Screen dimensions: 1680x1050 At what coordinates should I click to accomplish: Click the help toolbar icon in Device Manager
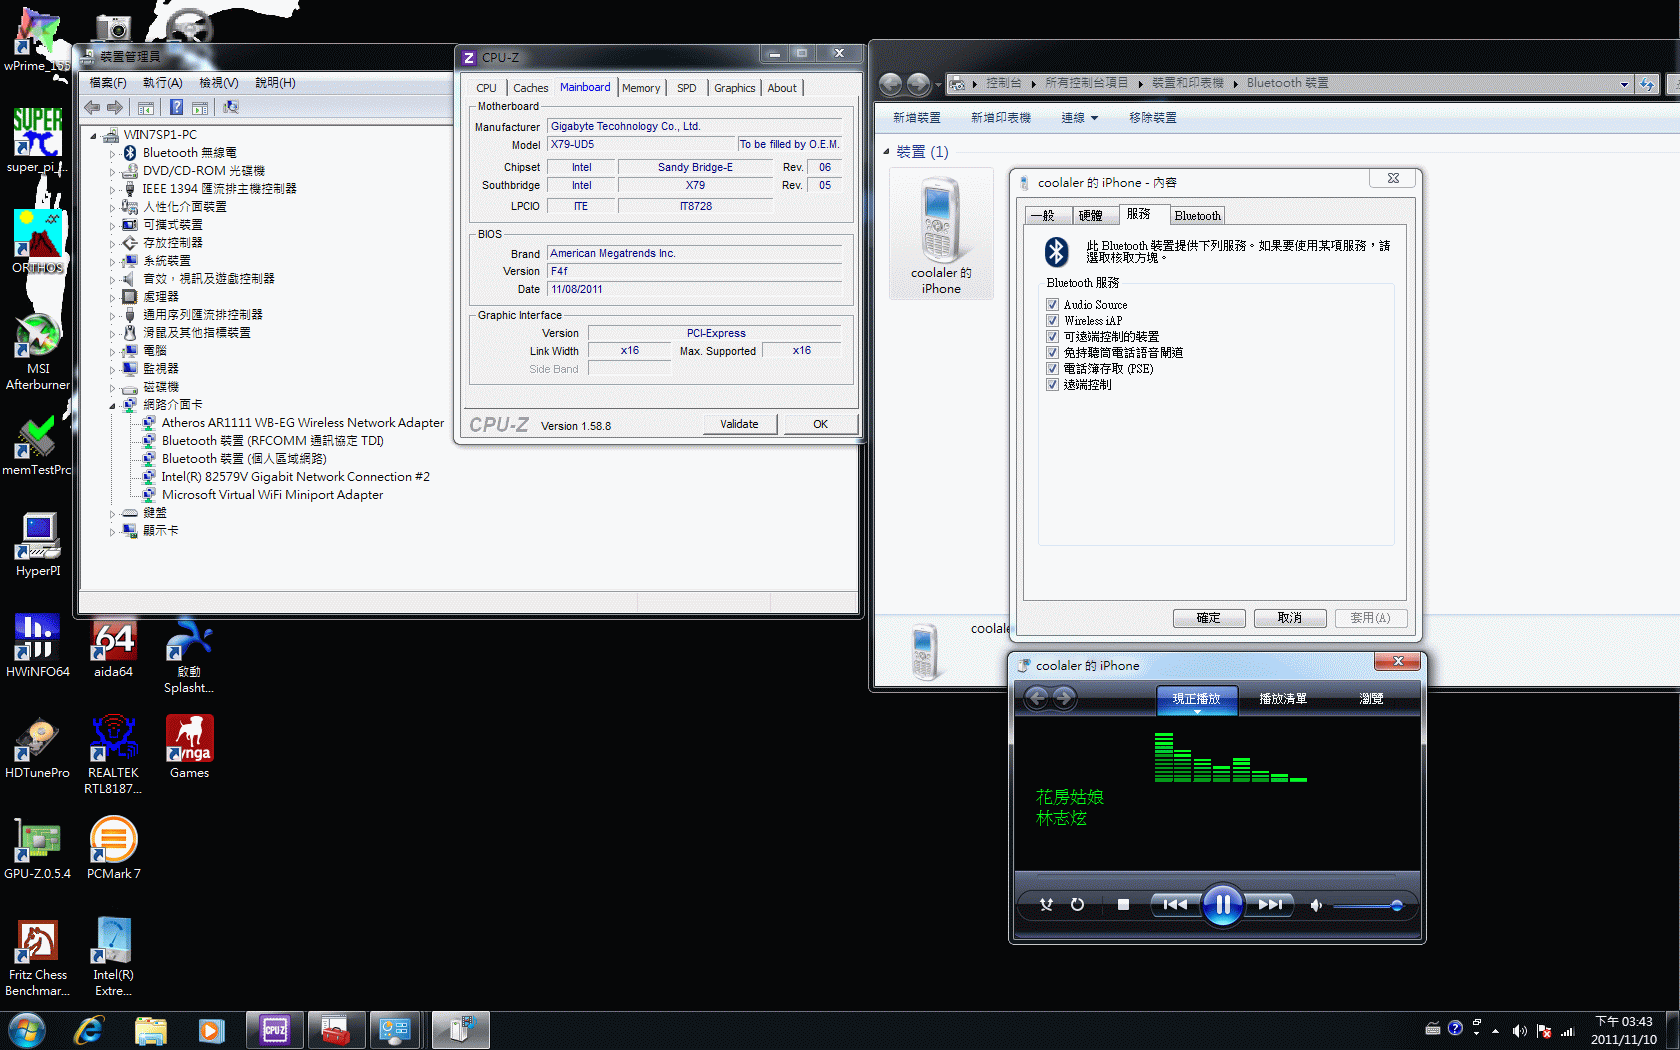[176, 107]
